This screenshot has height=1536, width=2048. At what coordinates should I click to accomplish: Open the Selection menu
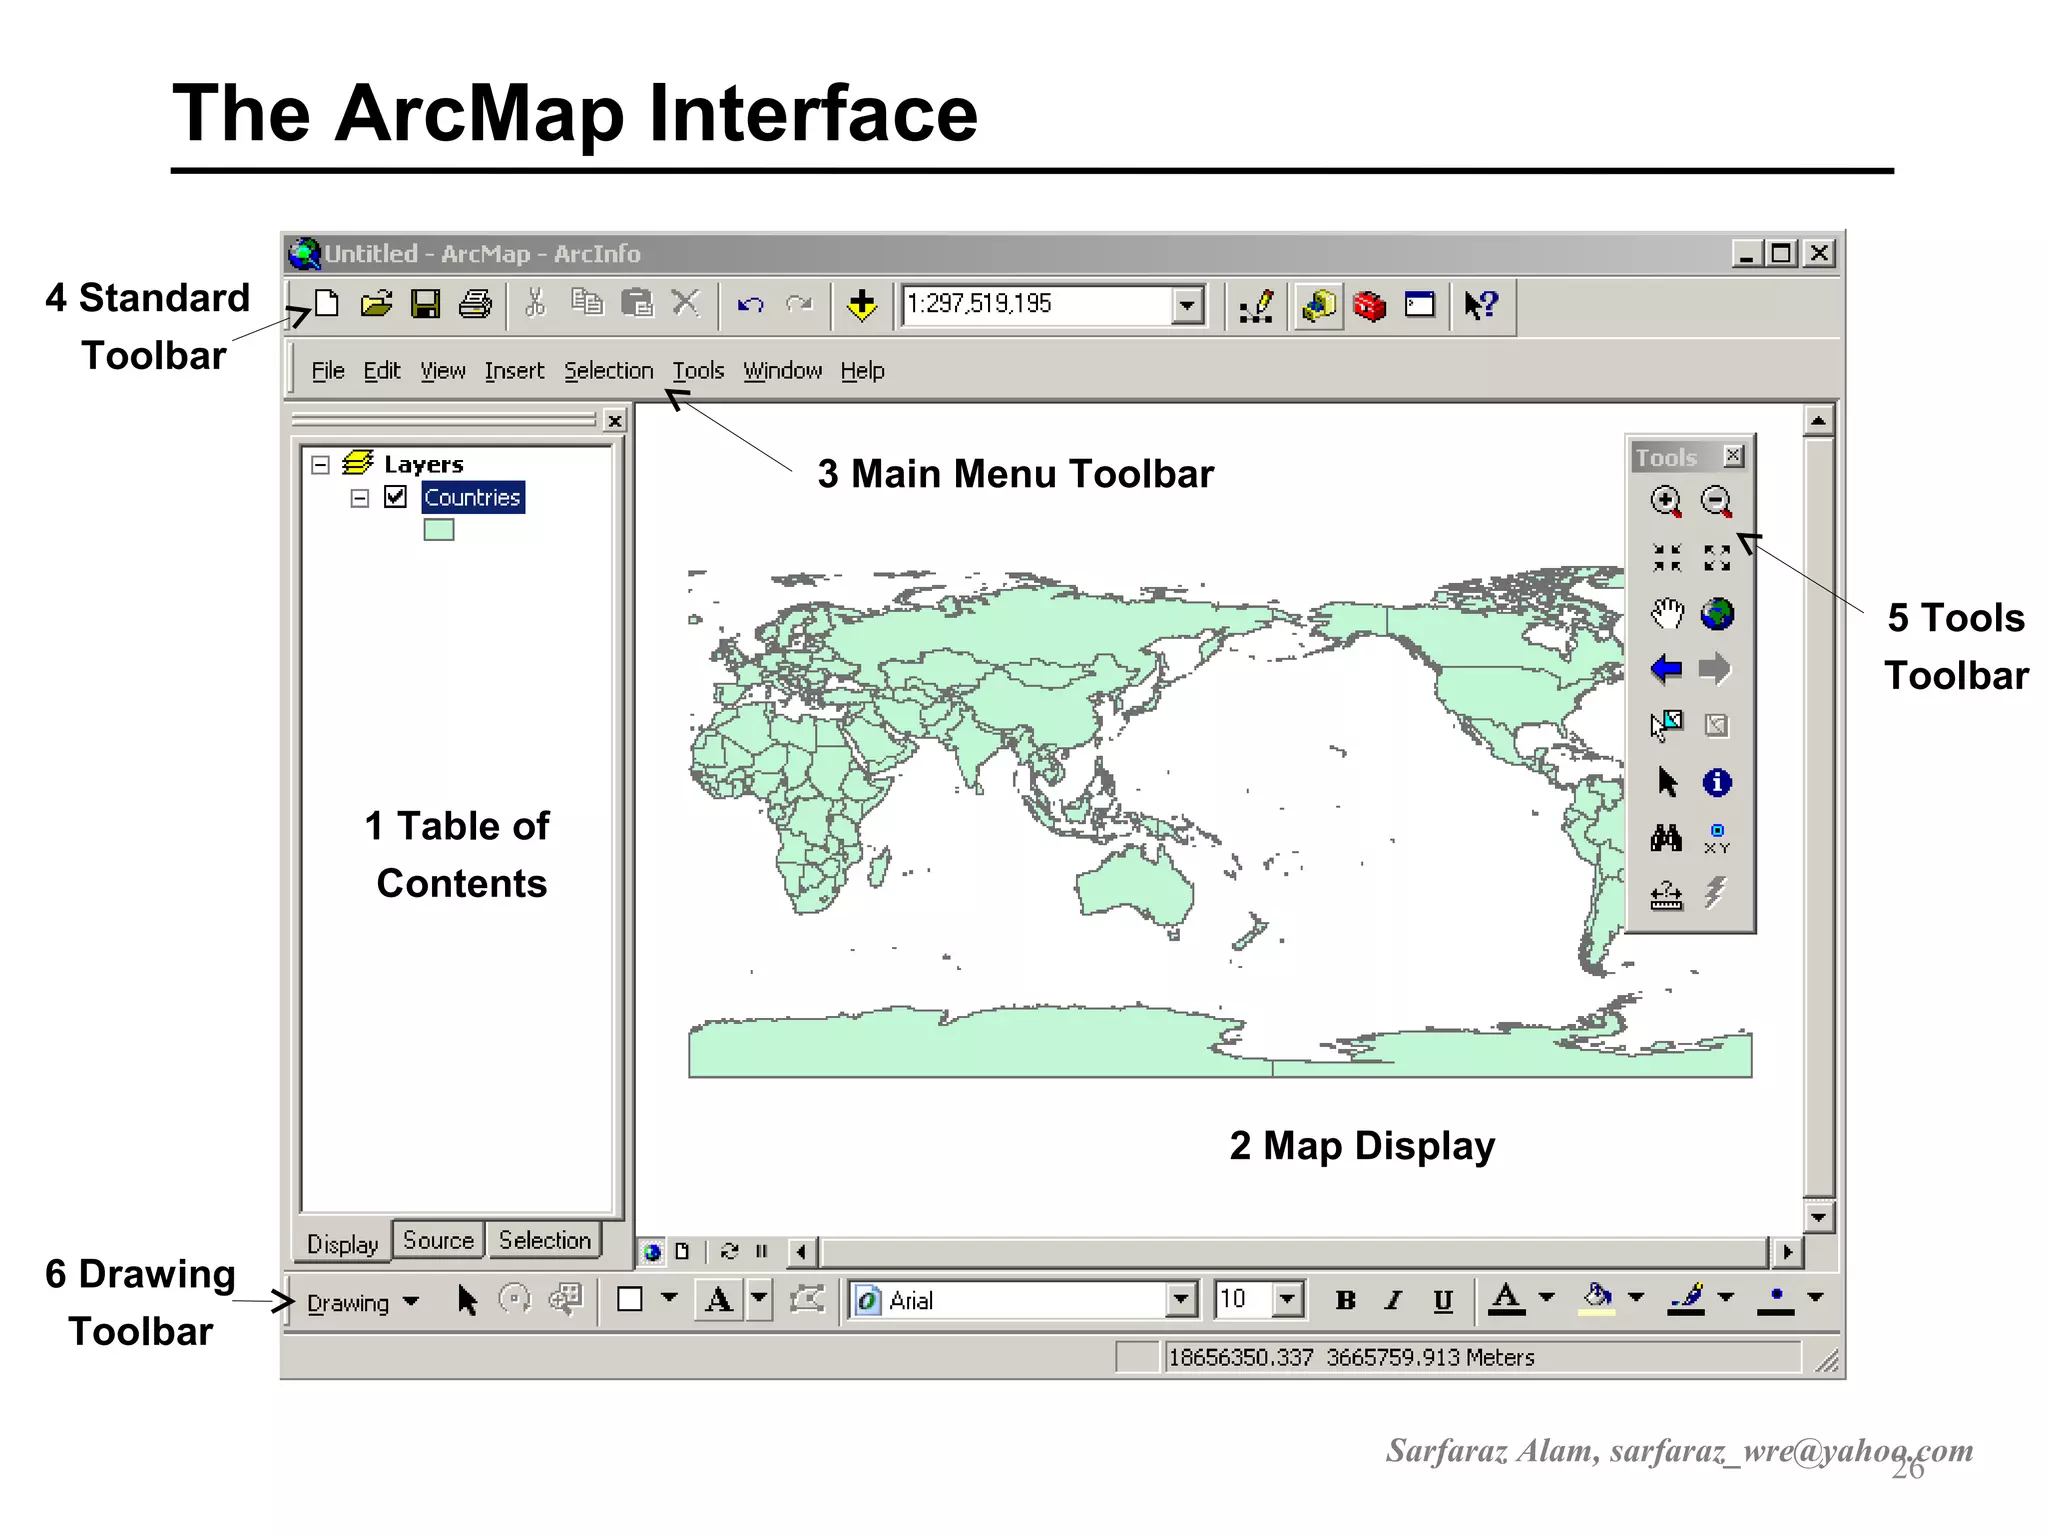pos(608,371)
